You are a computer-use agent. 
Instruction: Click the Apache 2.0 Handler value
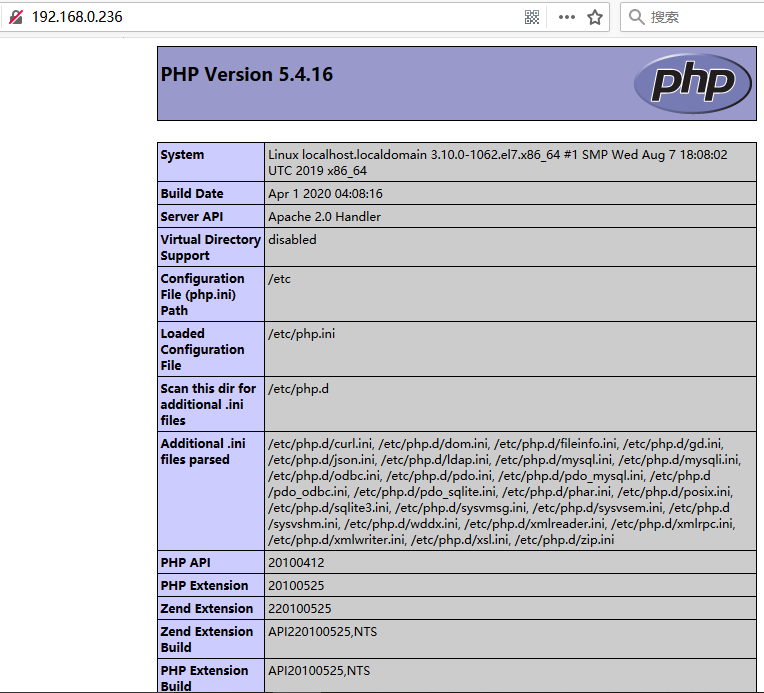tap(324, 216)
